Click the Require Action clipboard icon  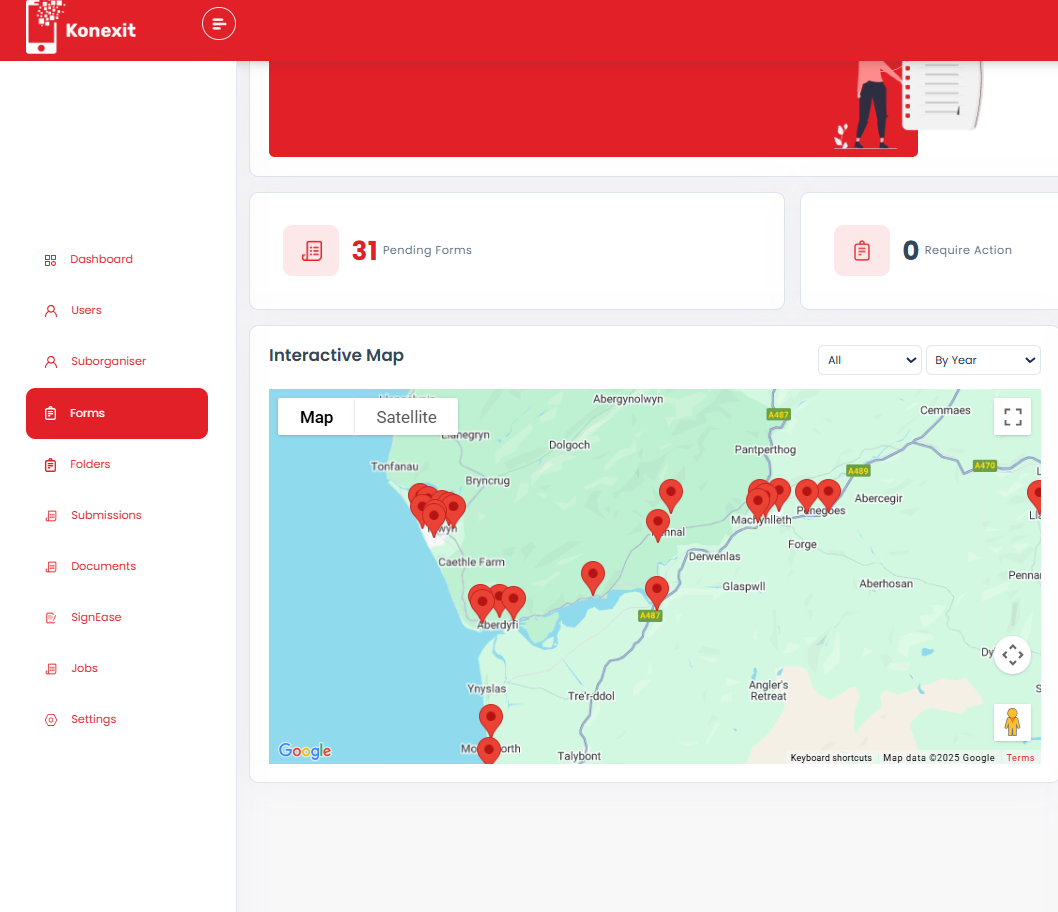(861, 250)
